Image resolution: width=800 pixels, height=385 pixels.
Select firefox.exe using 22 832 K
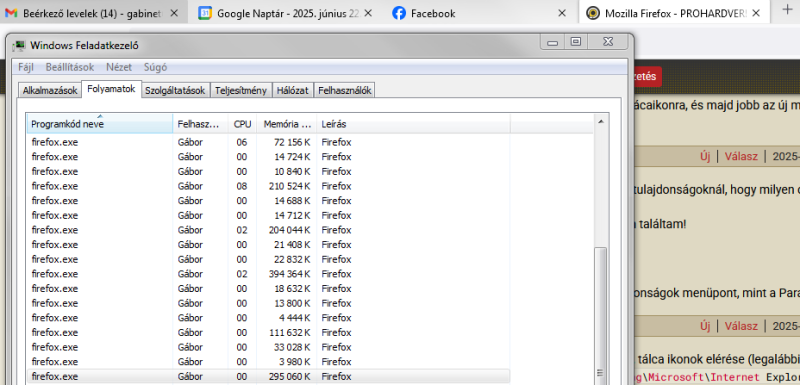click(x=268, y=259)
